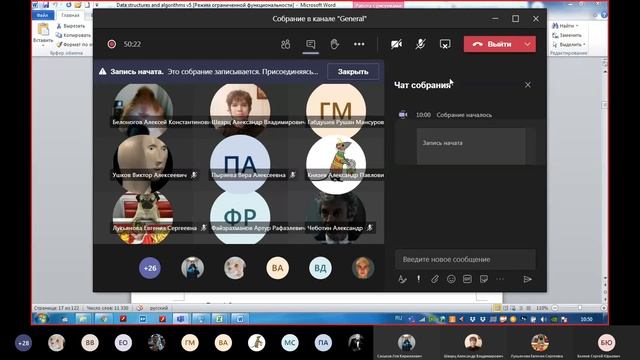The height and width of the screenshot is (360, 640).
Task: Click the 10:50 taskbar clock
Action: (x=587, y=319)
